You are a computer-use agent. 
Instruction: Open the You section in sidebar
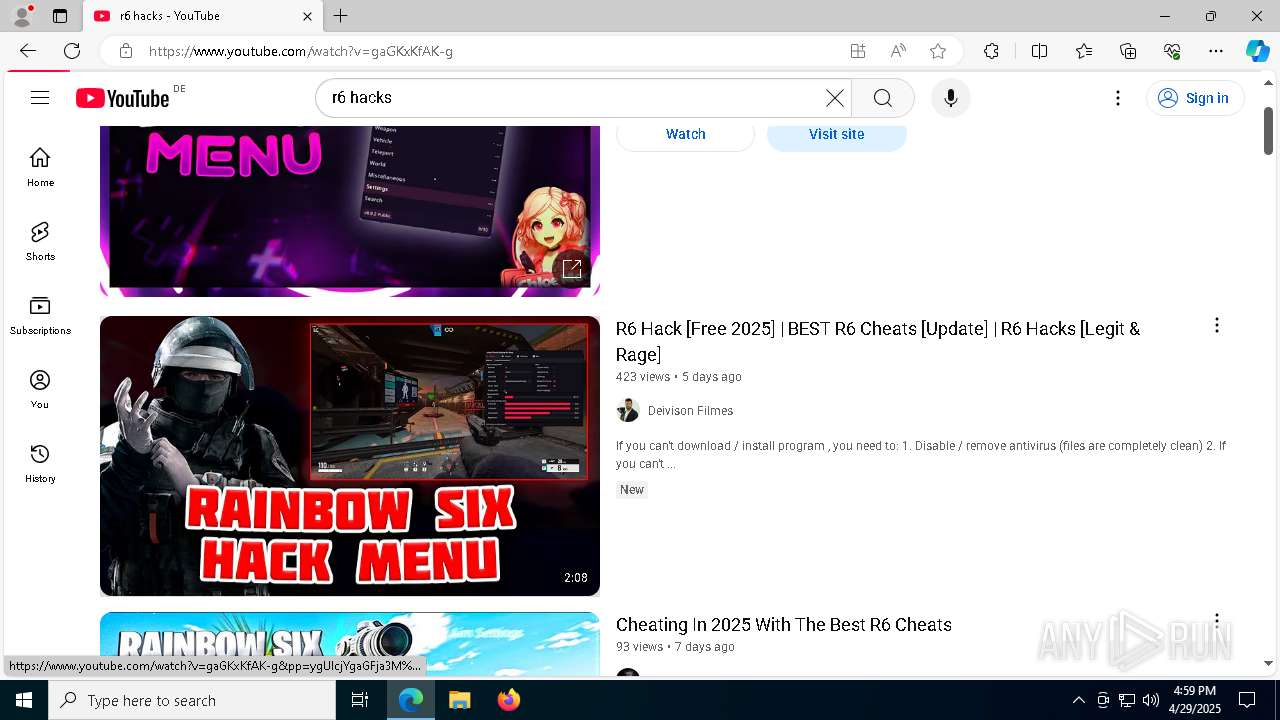point(40,389)
